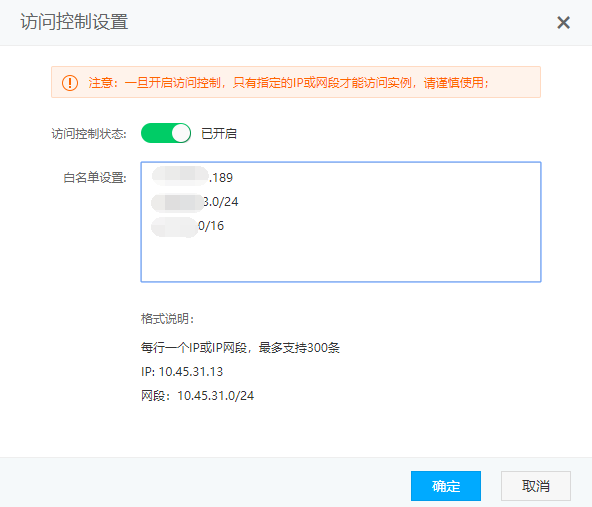
Task: Place cursor after the 0/16 entry
Action: click(224, 226)
